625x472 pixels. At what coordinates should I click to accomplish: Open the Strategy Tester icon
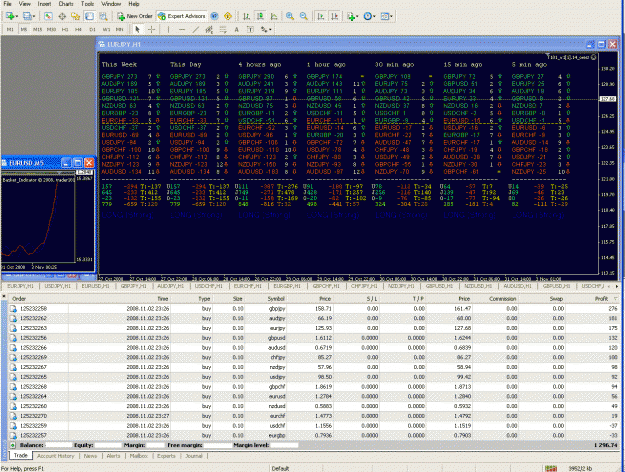click(x=103, y=16)
